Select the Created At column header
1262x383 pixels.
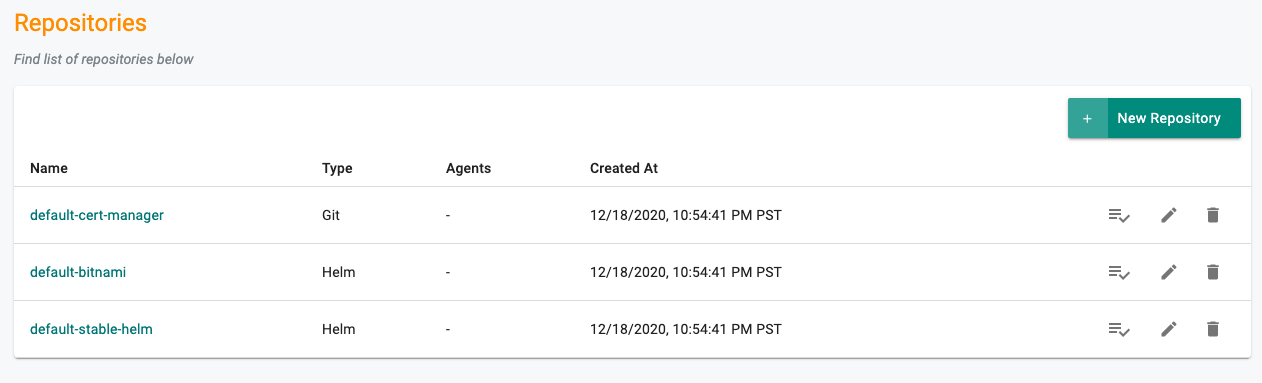(624, 168)
